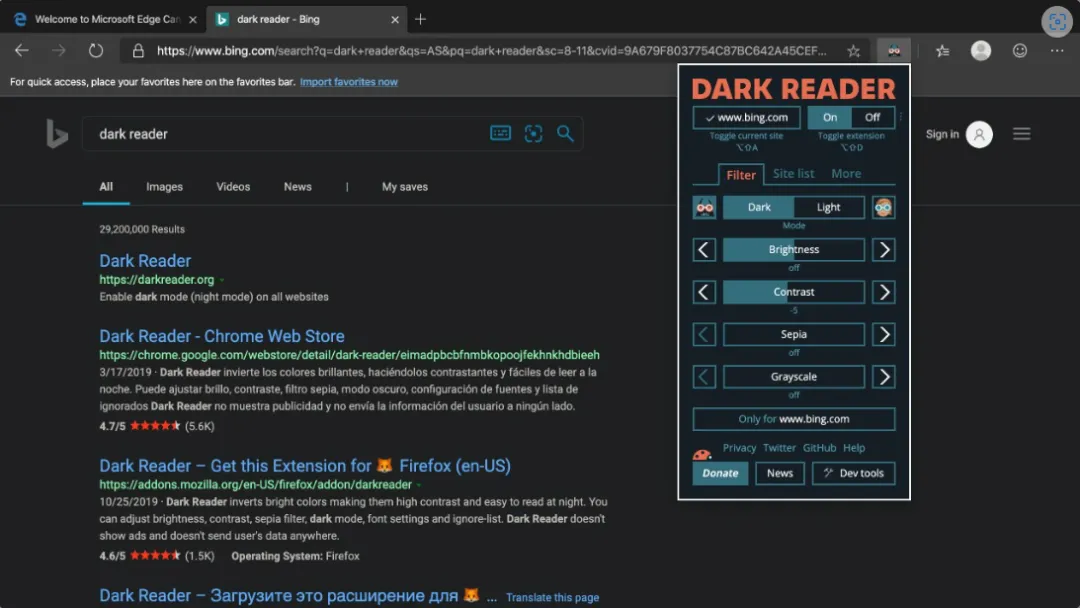
Task: Open My saves in Bing
Action: [x=405, y=187]
